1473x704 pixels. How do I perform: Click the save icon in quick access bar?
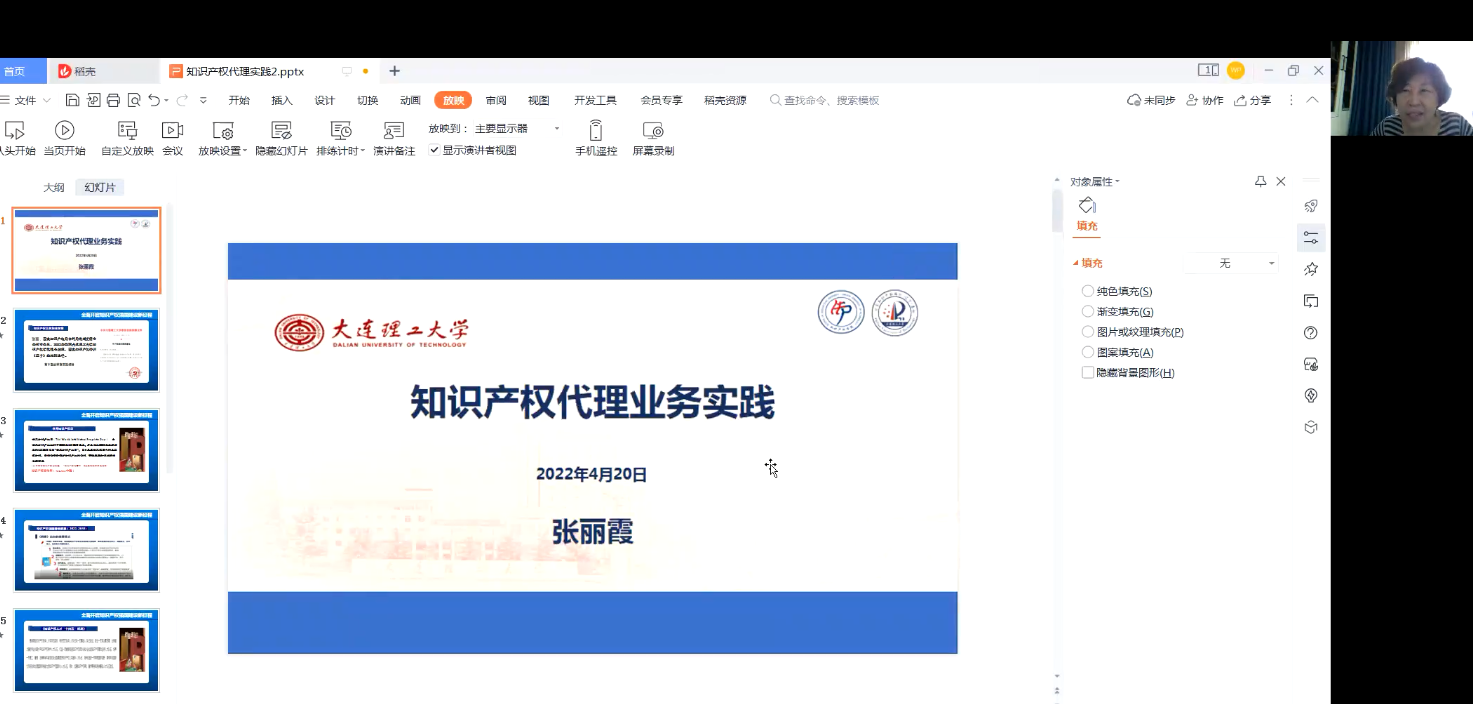pyautogui.click(x=72, y=100)
